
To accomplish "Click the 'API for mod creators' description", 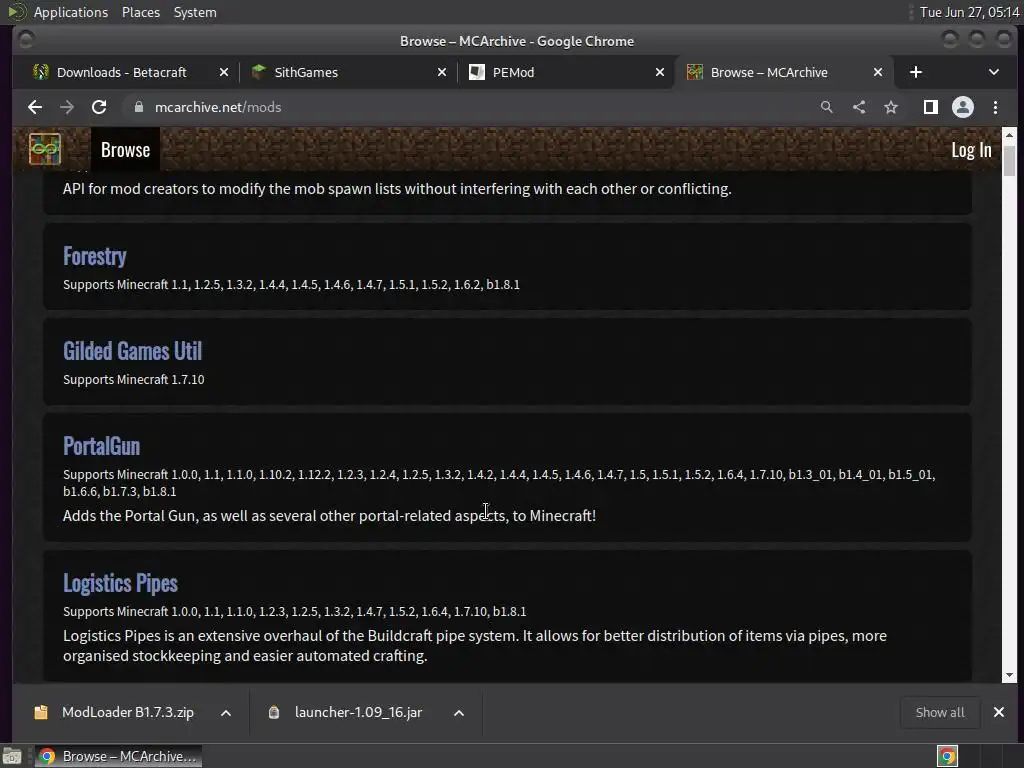I will click(397, 189).
